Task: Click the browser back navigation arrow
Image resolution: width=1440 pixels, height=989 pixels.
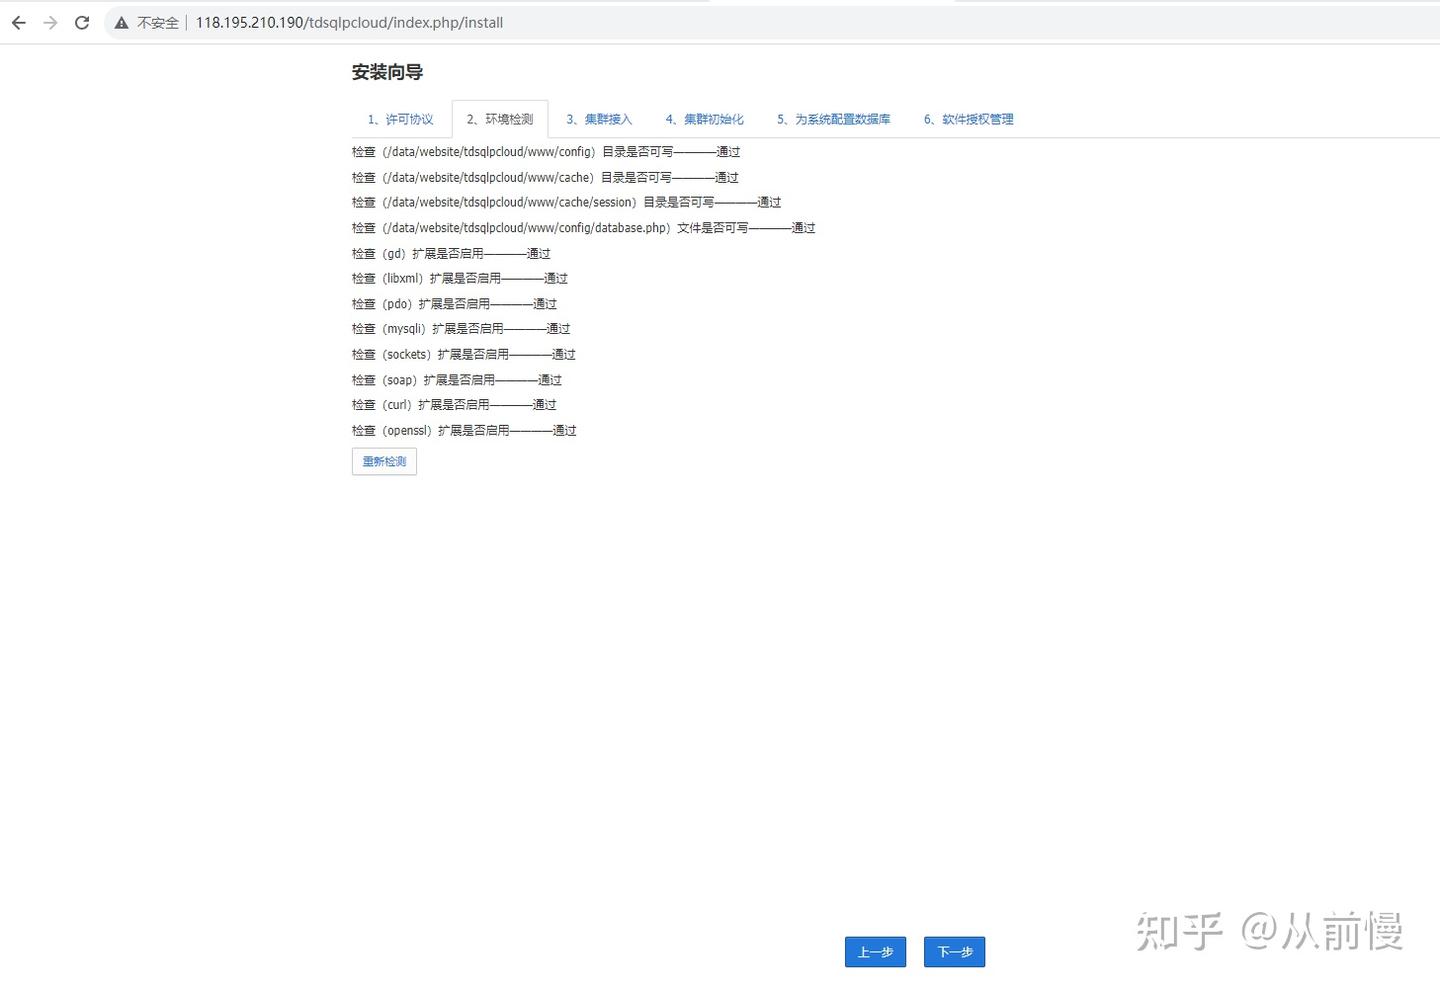Action: [x=18, y=22]
